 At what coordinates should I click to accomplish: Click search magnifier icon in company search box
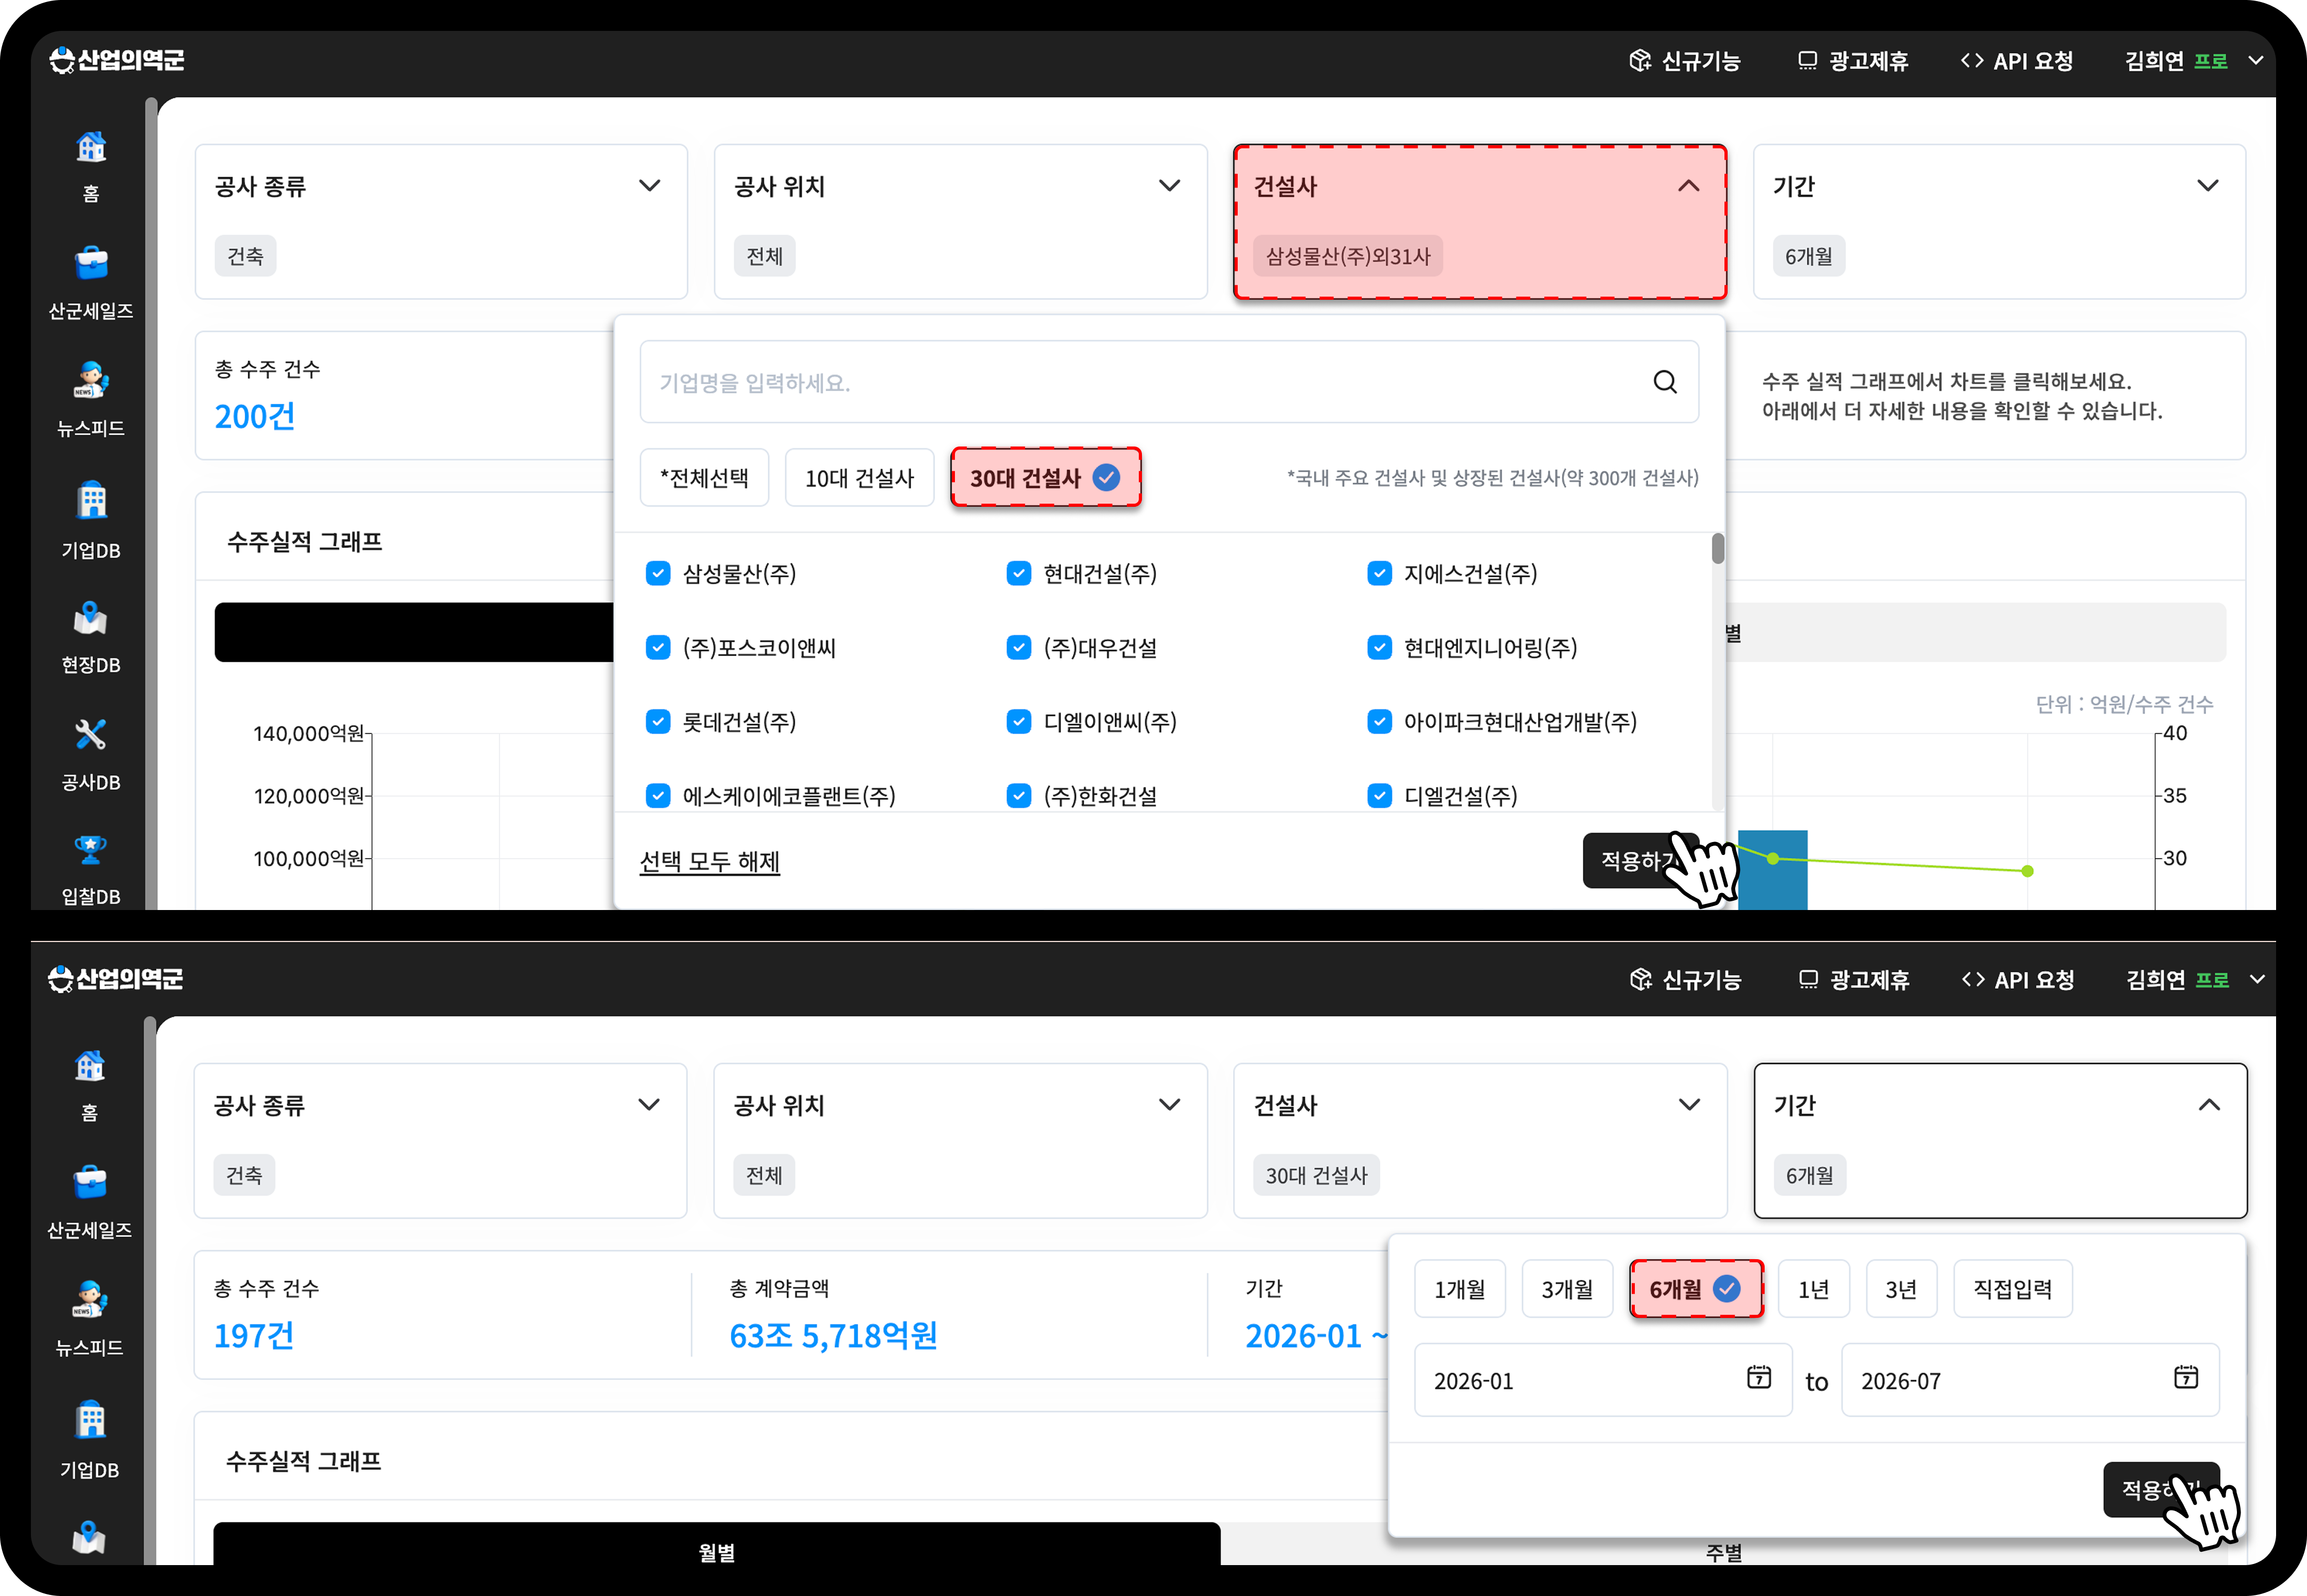(x=1665, y=381)
